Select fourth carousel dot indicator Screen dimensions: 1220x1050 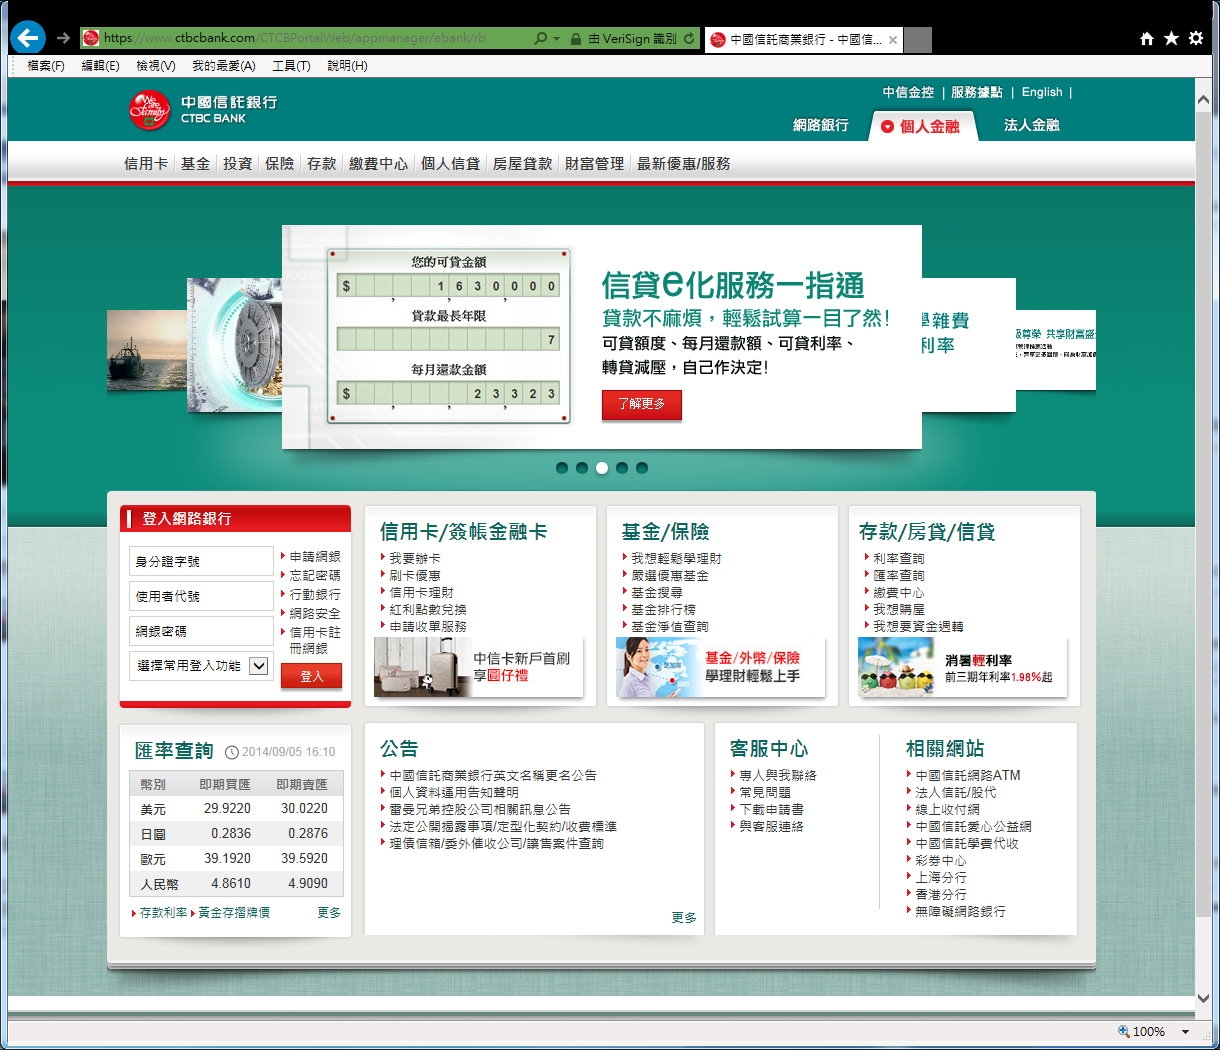[622, 468]
